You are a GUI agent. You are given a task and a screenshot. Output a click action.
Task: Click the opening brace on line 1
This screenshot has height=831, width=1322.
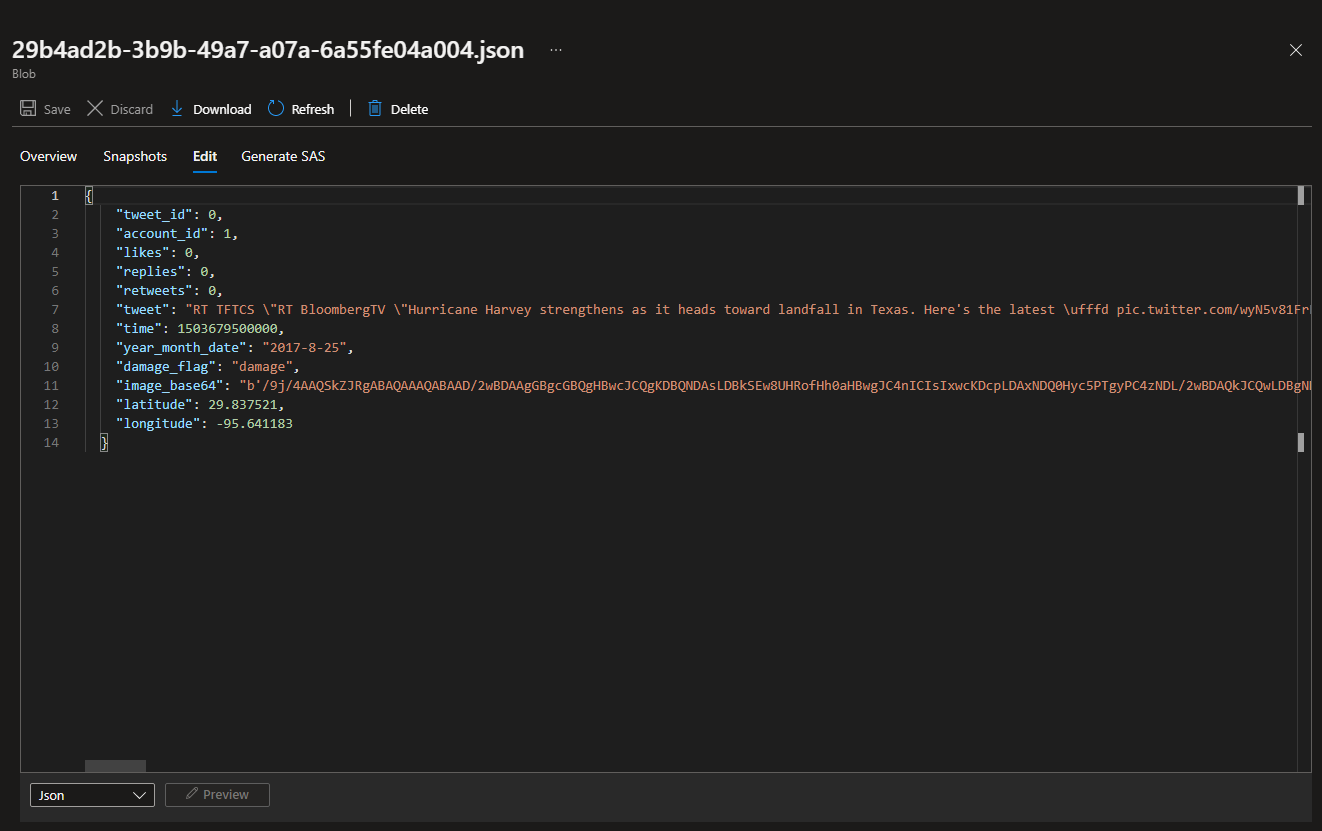(89, 195)
